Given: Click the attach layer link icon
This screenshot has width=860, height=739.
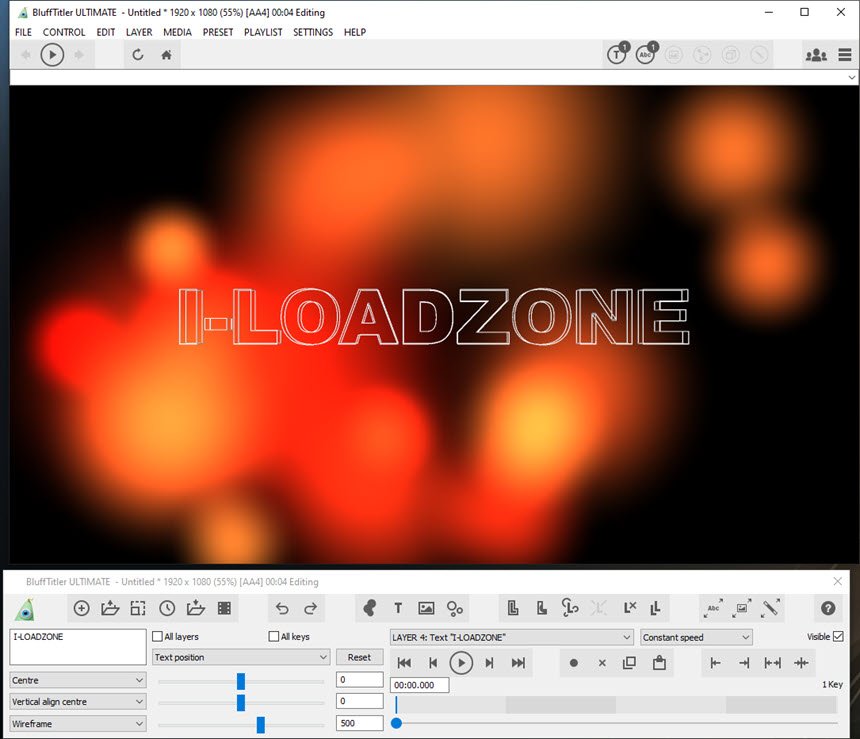Looking at the screenshot, I should pos(570,607).
